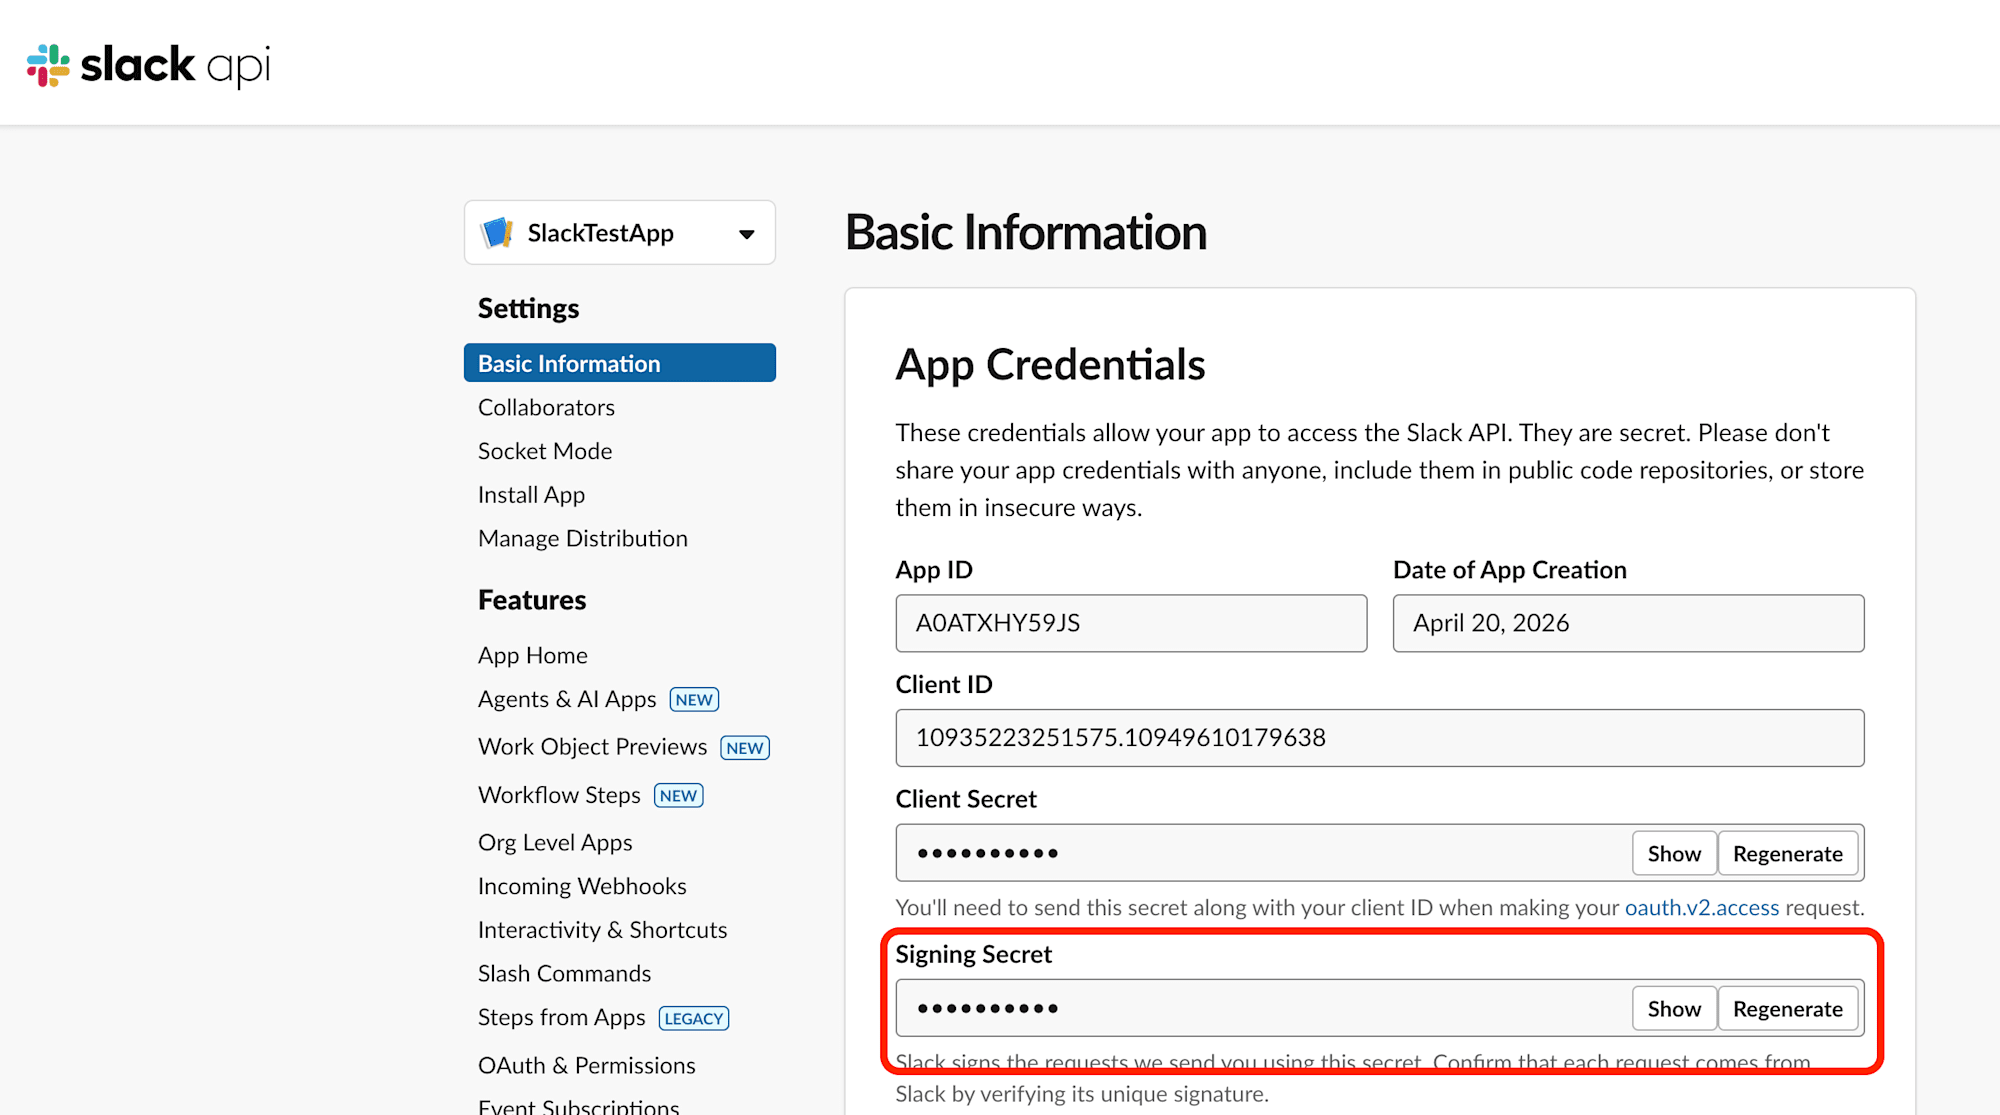Reveal the Signing Secret value

1673,1009
